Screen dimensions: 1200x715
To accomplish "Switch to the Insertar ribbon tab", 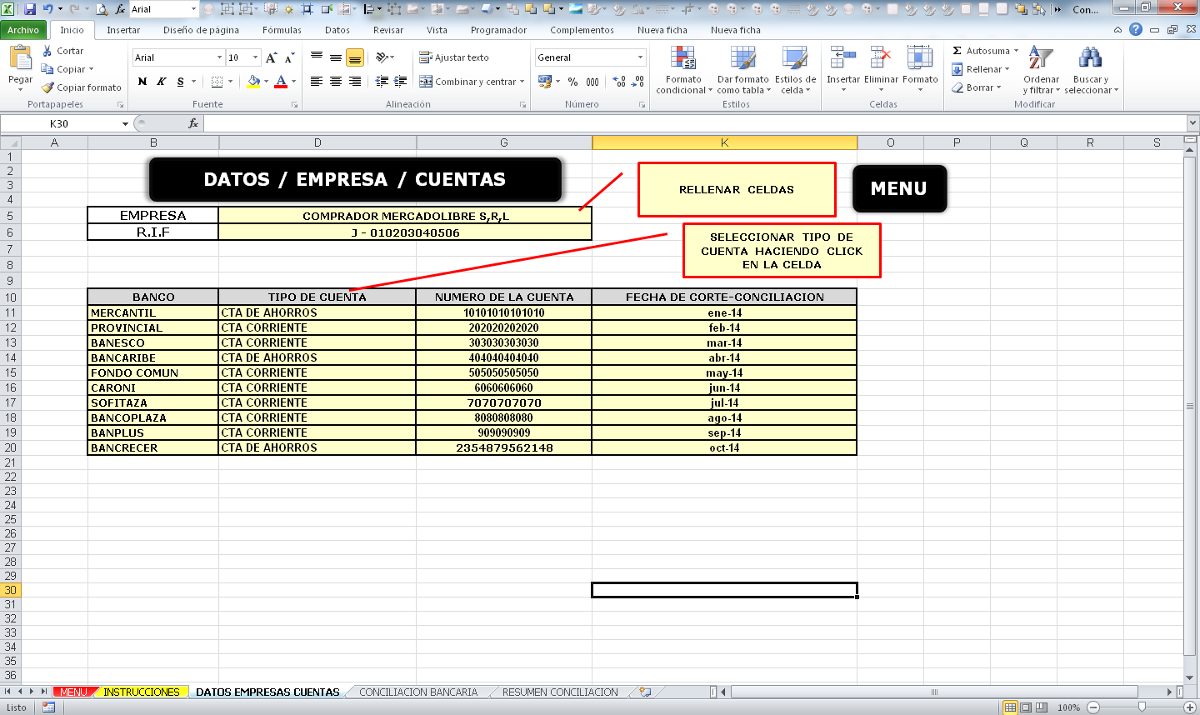I will point(124,30).
